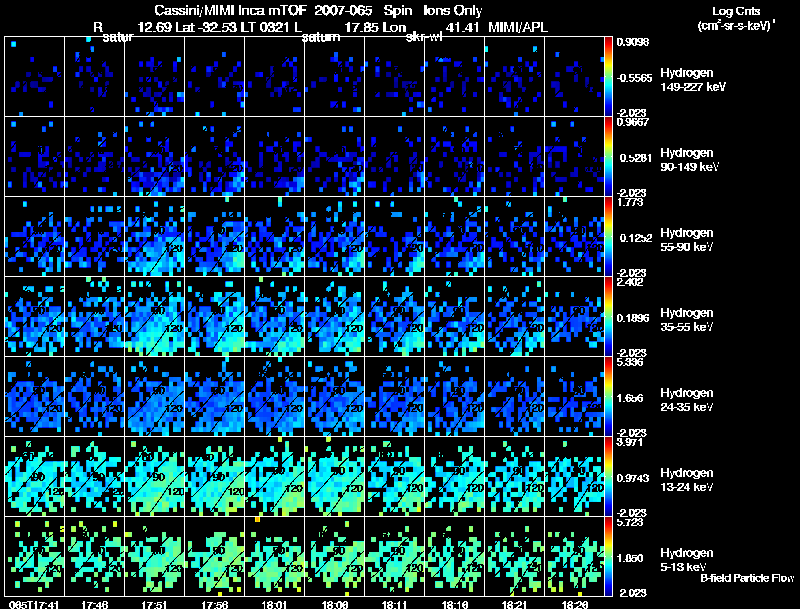800x609 pixels.
Task: Click the B-field Particle Flow text
Action: pyautogui.click(x=747, y=578)
